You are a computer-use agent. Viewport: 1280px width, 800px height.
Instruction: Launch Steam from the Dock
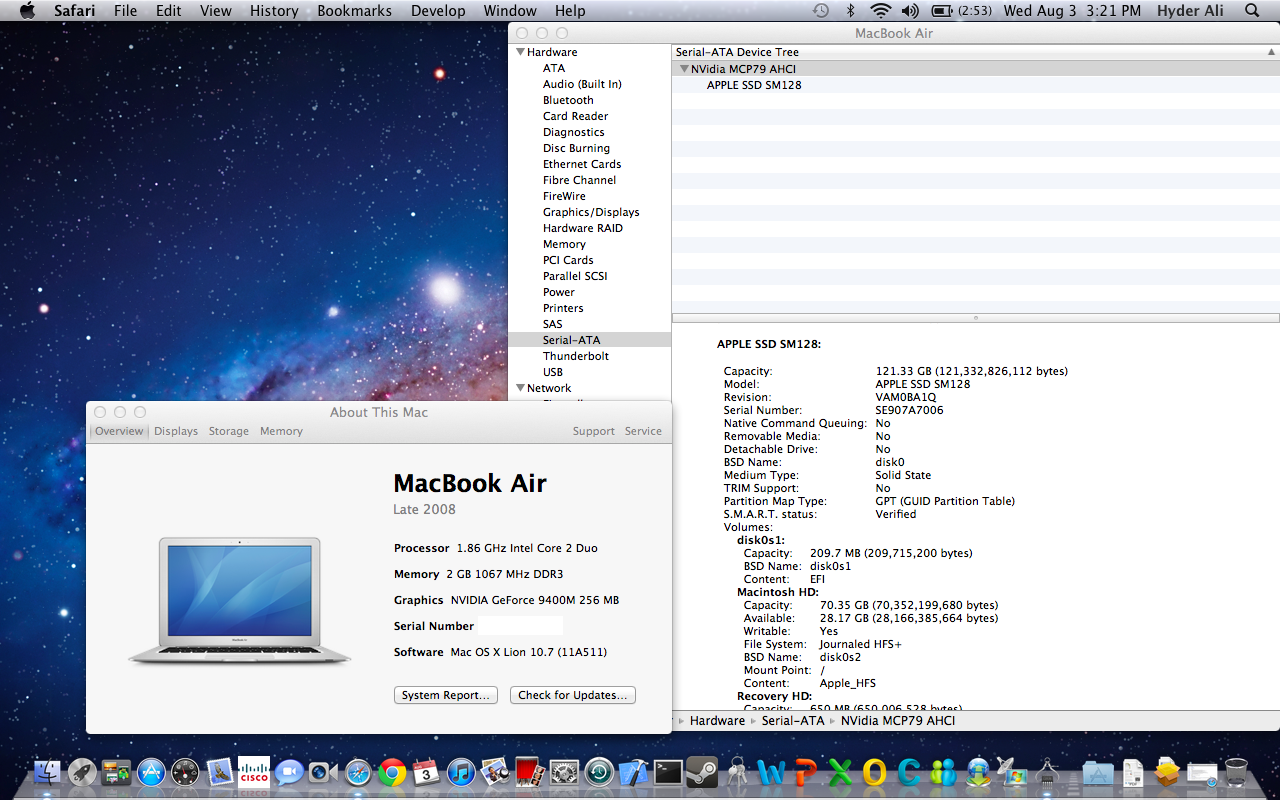[x=702, y=772]
